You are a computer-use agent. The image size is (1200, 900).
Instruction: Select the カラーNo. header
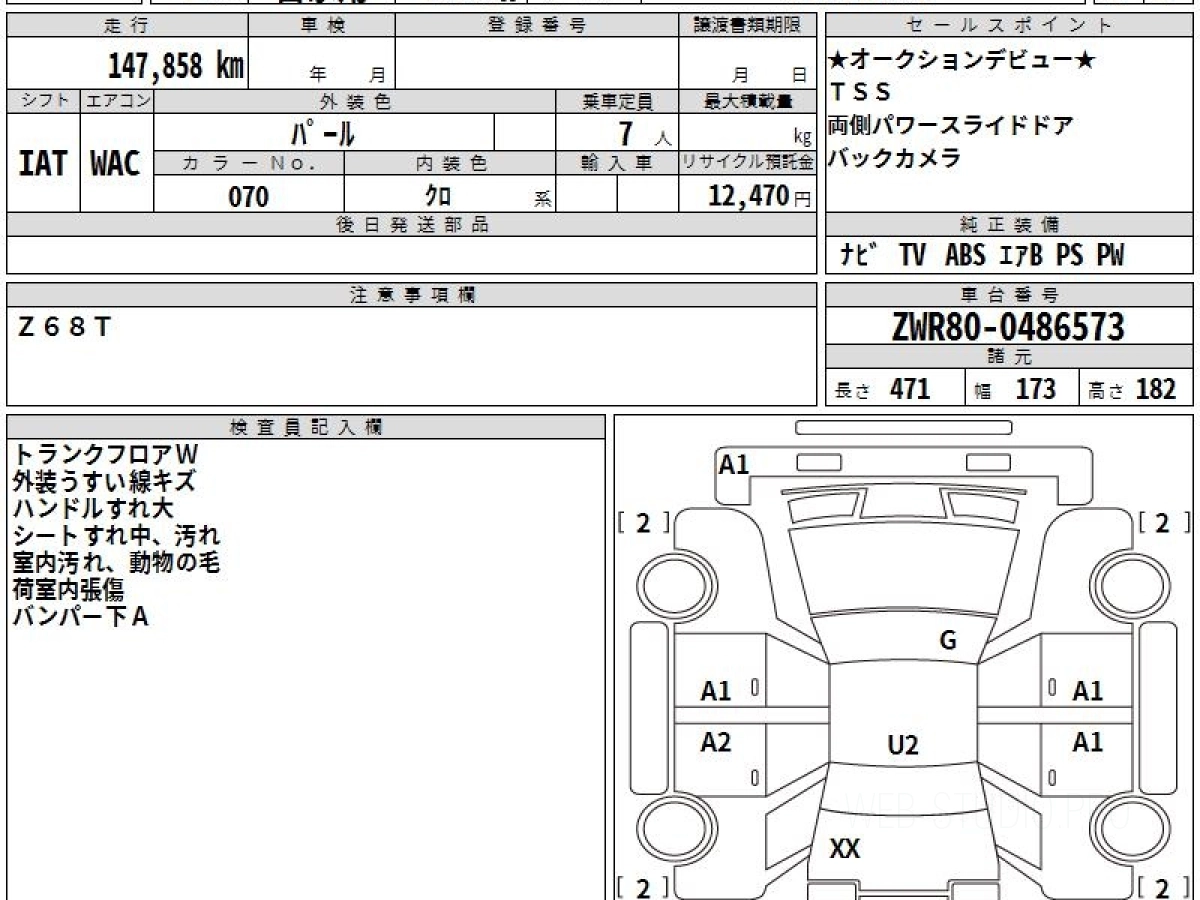249,163
